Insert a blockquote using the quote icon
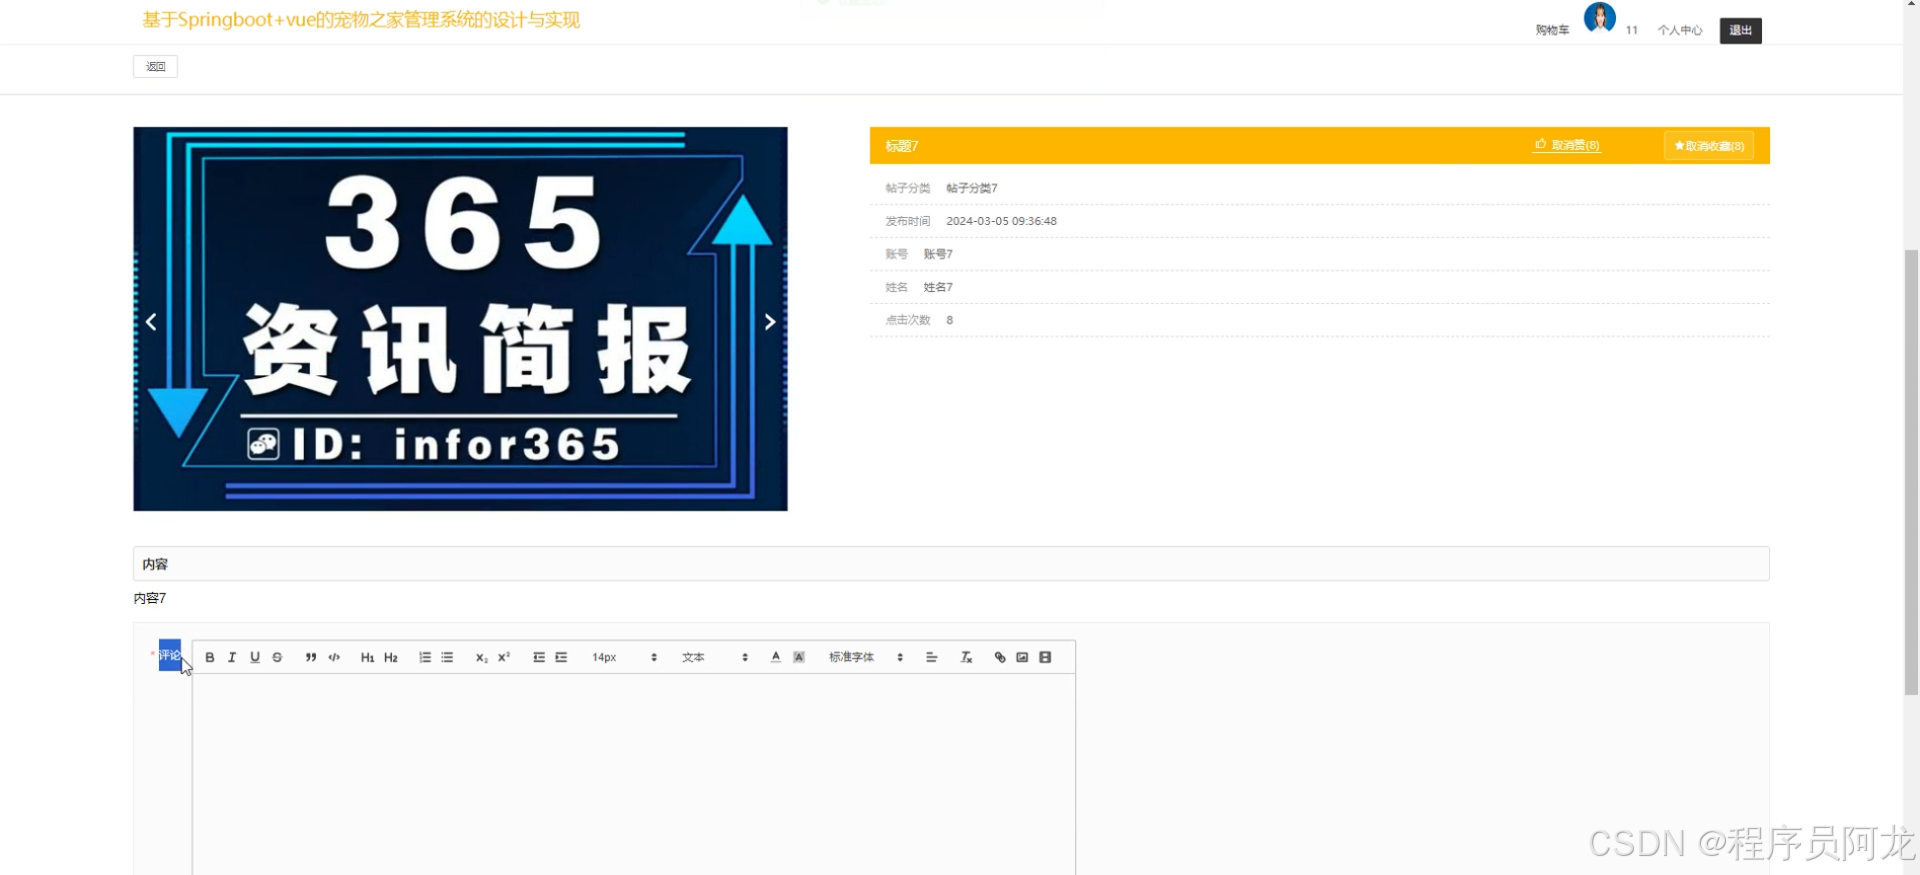 (311, 657)
